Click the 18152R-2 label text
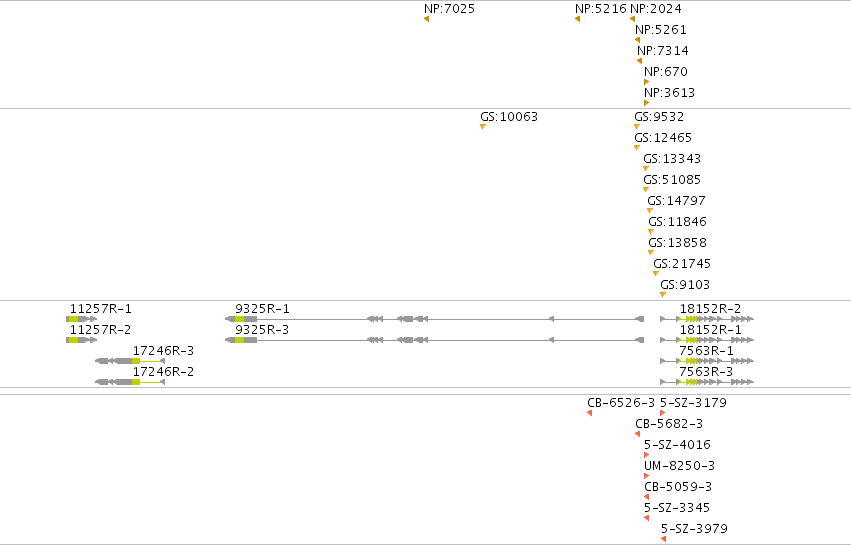 tap(710, 309)
